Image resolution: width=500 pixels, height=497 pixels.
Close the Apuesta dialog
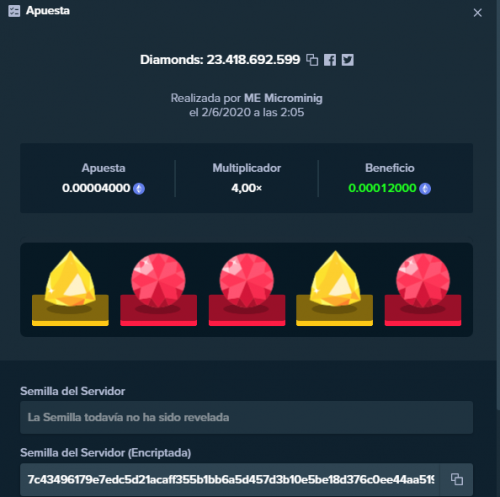[477, 13]
